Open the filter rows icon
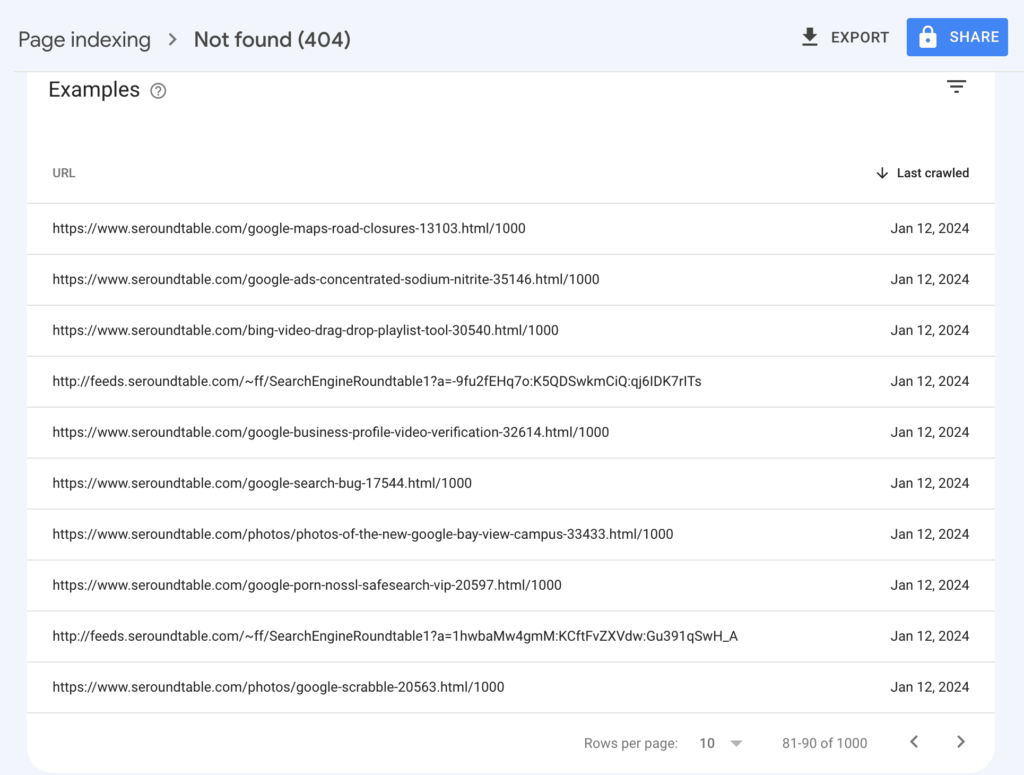 (x=956, y=88)
